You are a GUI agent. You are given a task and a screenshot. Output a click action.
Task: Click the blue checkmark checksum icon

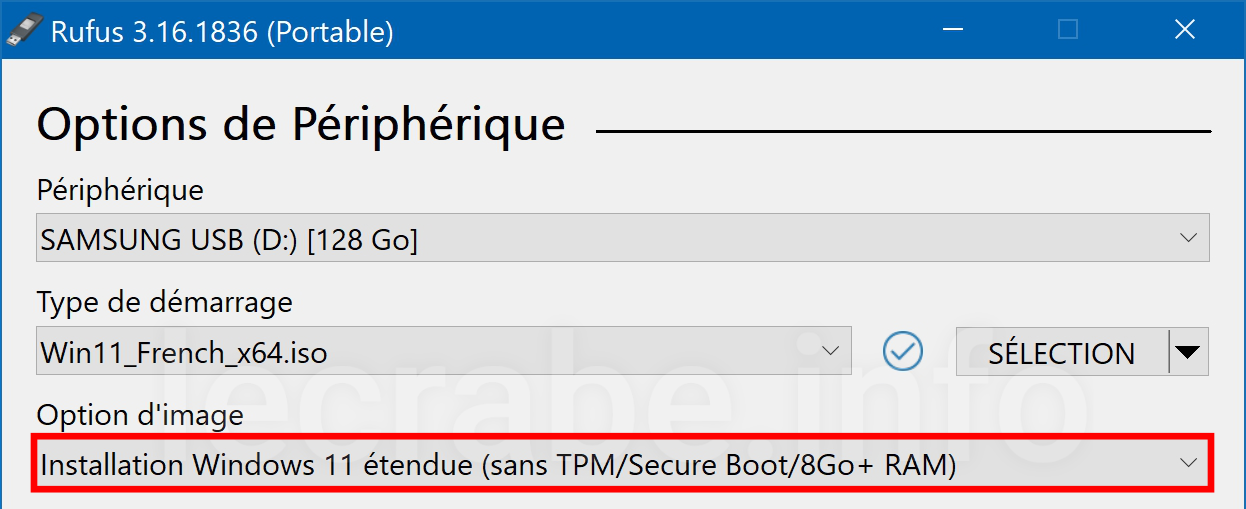pos(903,351)
